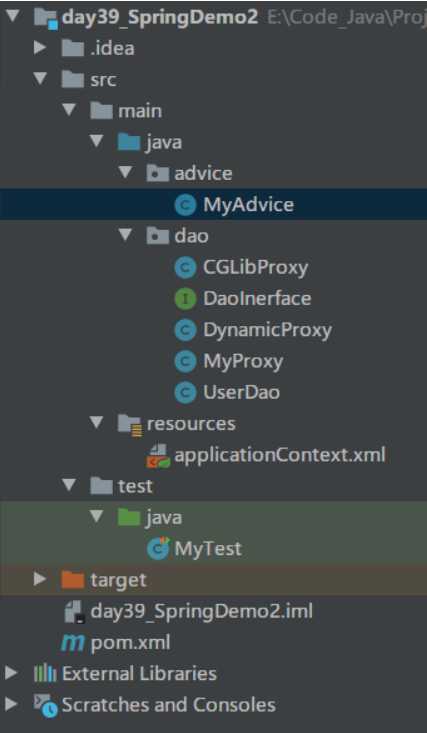The width and height of the screenshot is (427, 733).
Task: Expand the External Libraries node
Action: pos(11,674)
